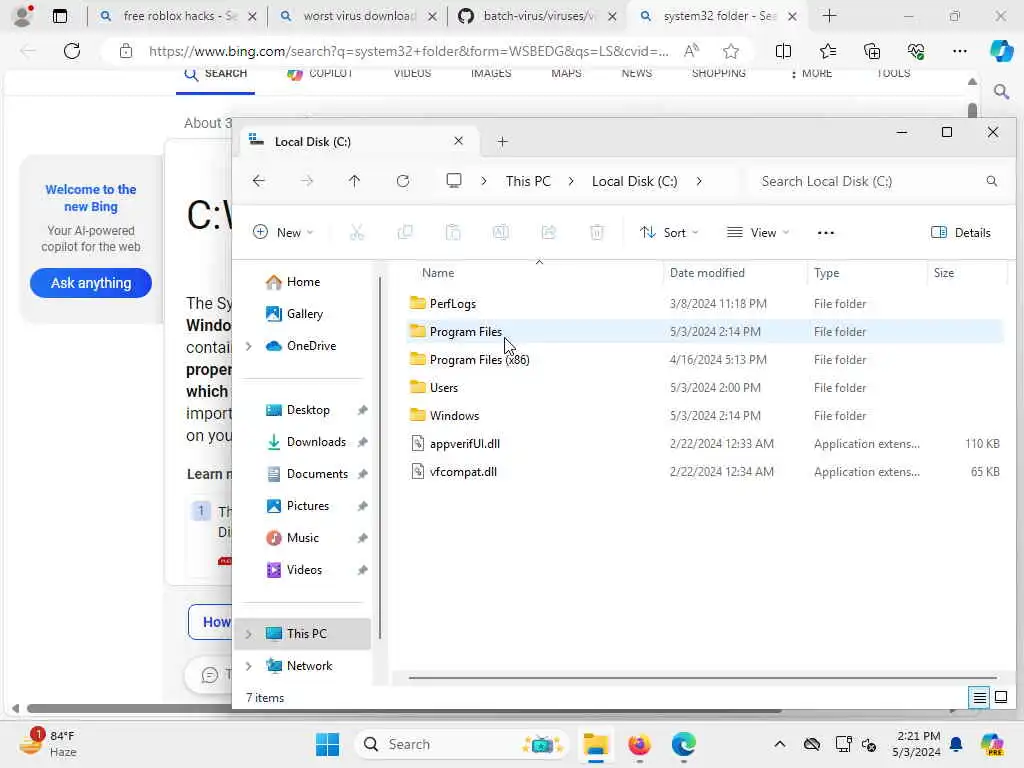Click the Explorer search magnifier icon

991,181
